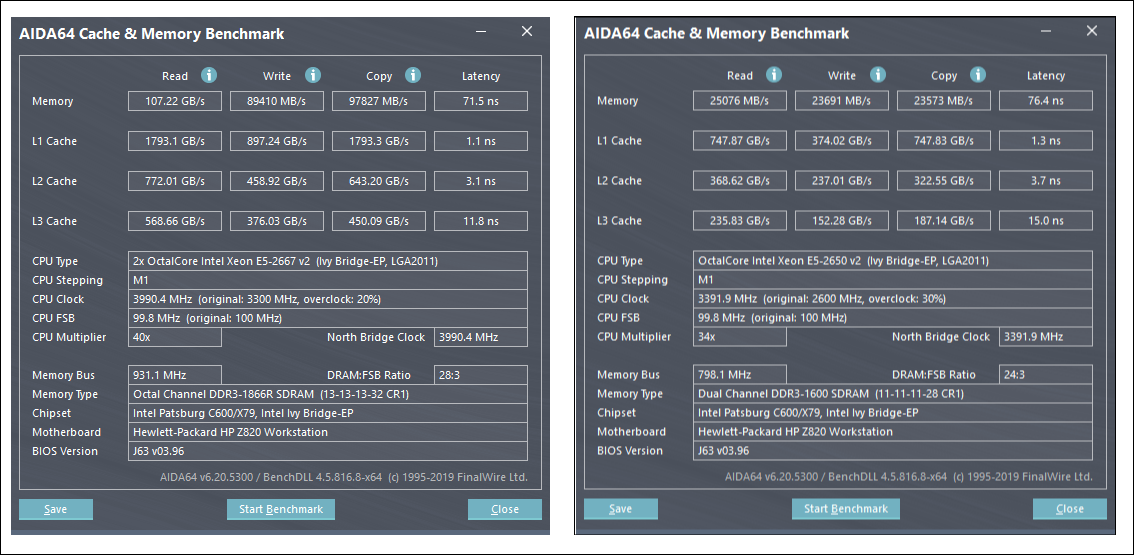The height and width of the screenshot is (555, 1134).
Task: Click the Write info icon in the left window
Action: pyautogui.click(x=313, y=76)
